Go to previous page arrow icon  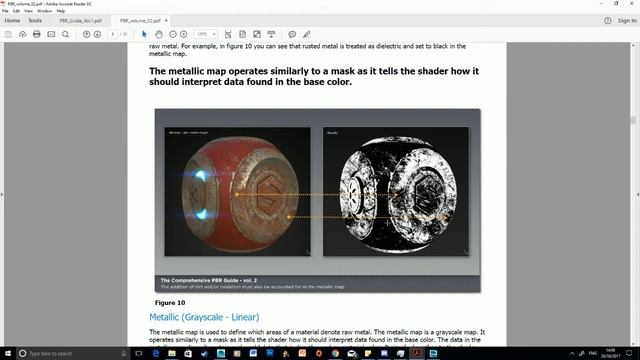tap(87, 34)
